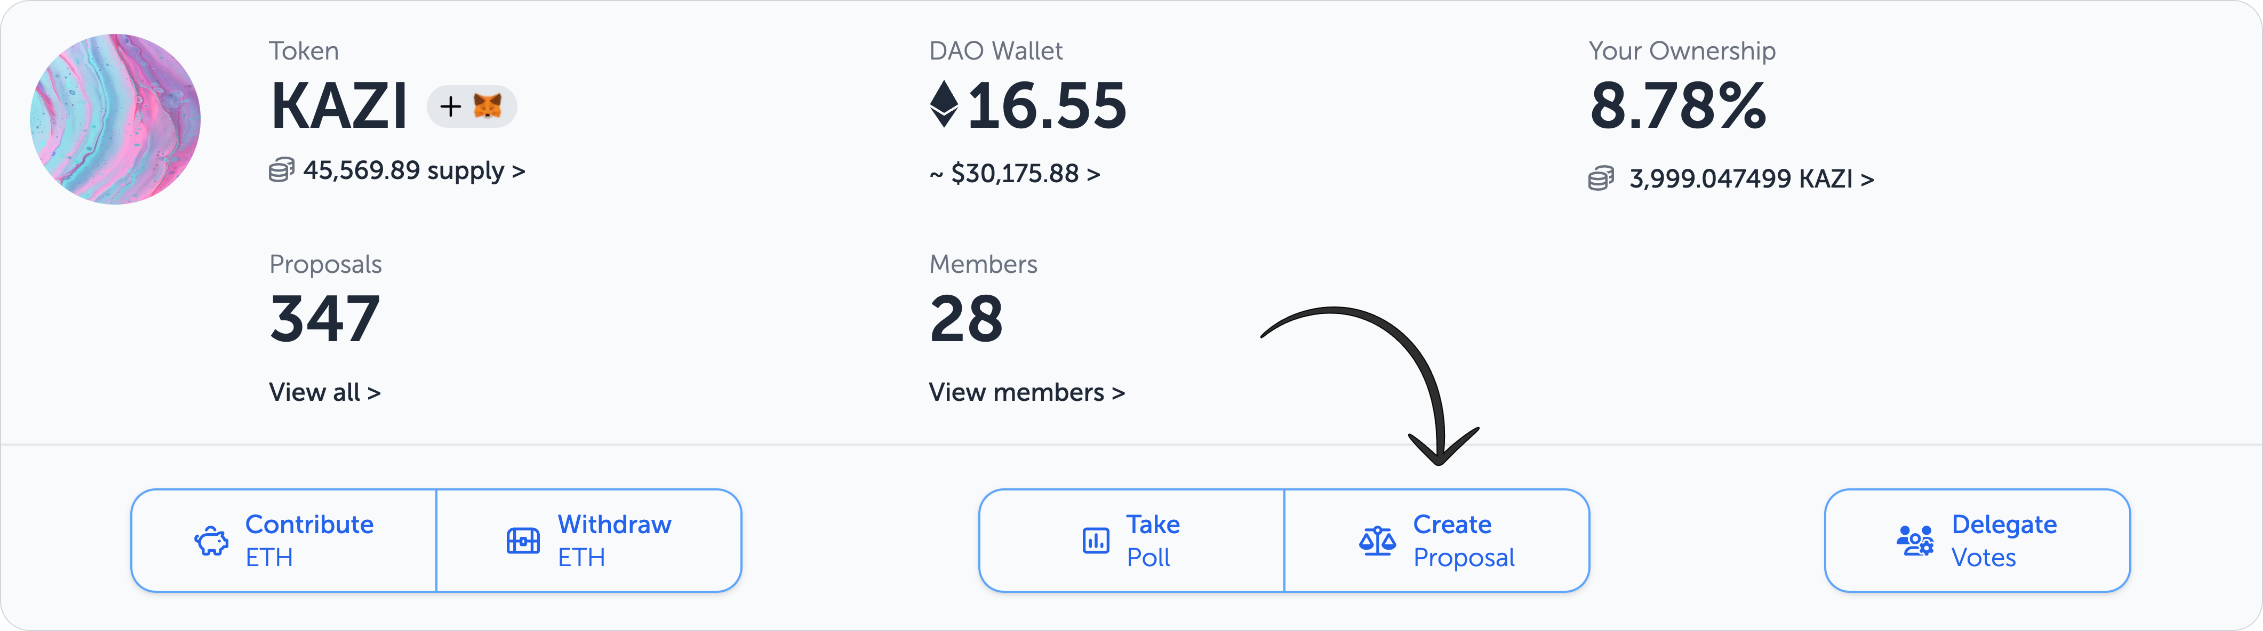Click the people-with-gear Delegate icon

tap(1915, 541)
